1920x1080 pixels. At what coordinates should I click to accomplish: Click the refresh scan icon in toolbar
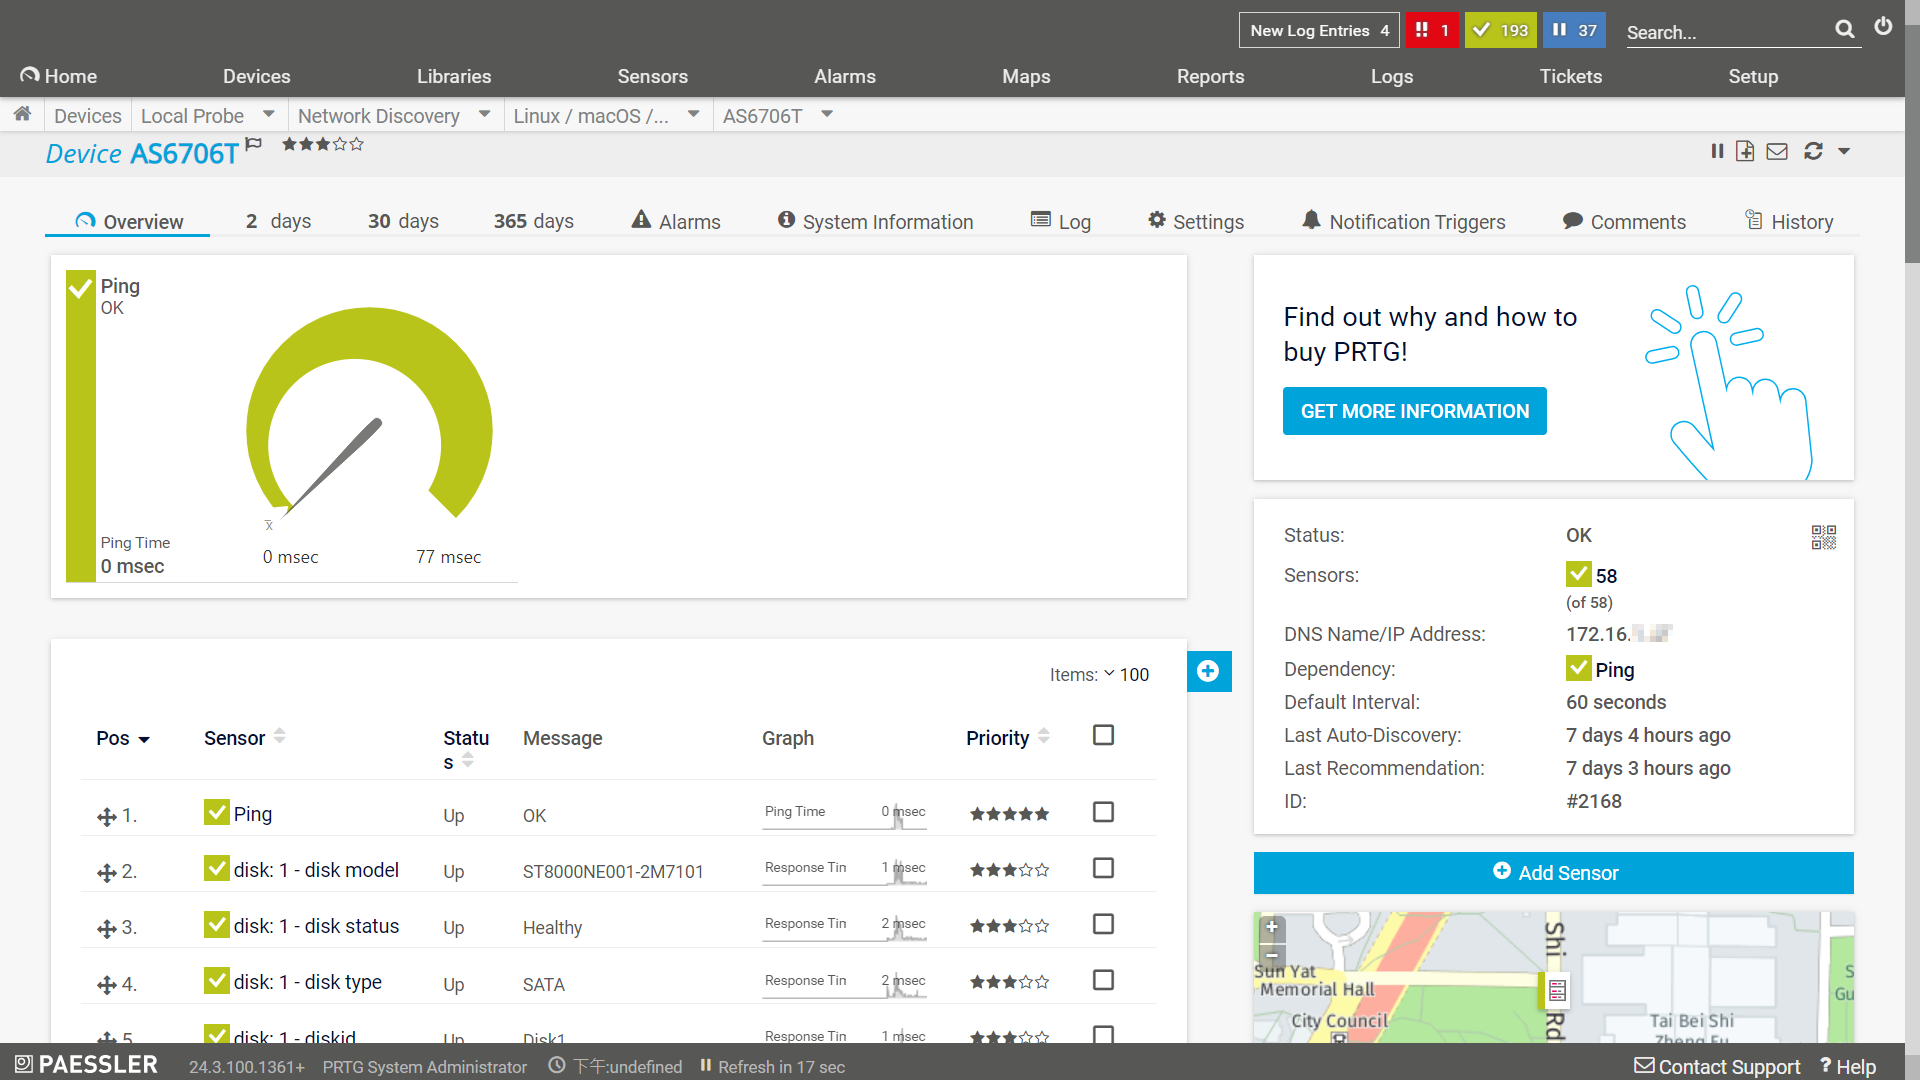(1813, 151)
